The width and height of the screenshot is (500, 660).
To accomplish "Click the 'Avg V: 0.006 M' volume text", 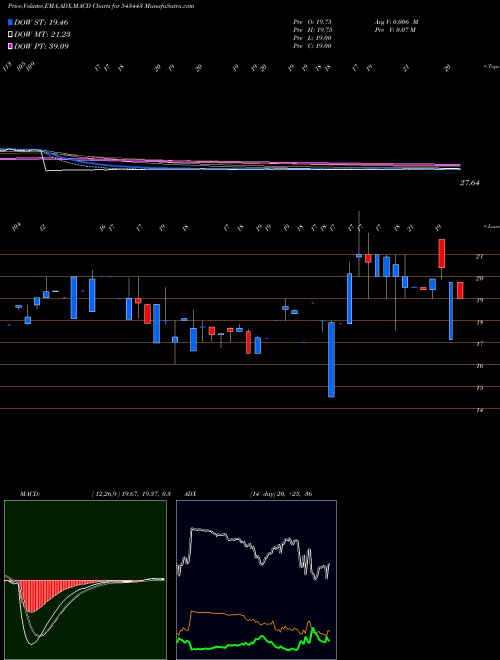I will coord(396,22).
